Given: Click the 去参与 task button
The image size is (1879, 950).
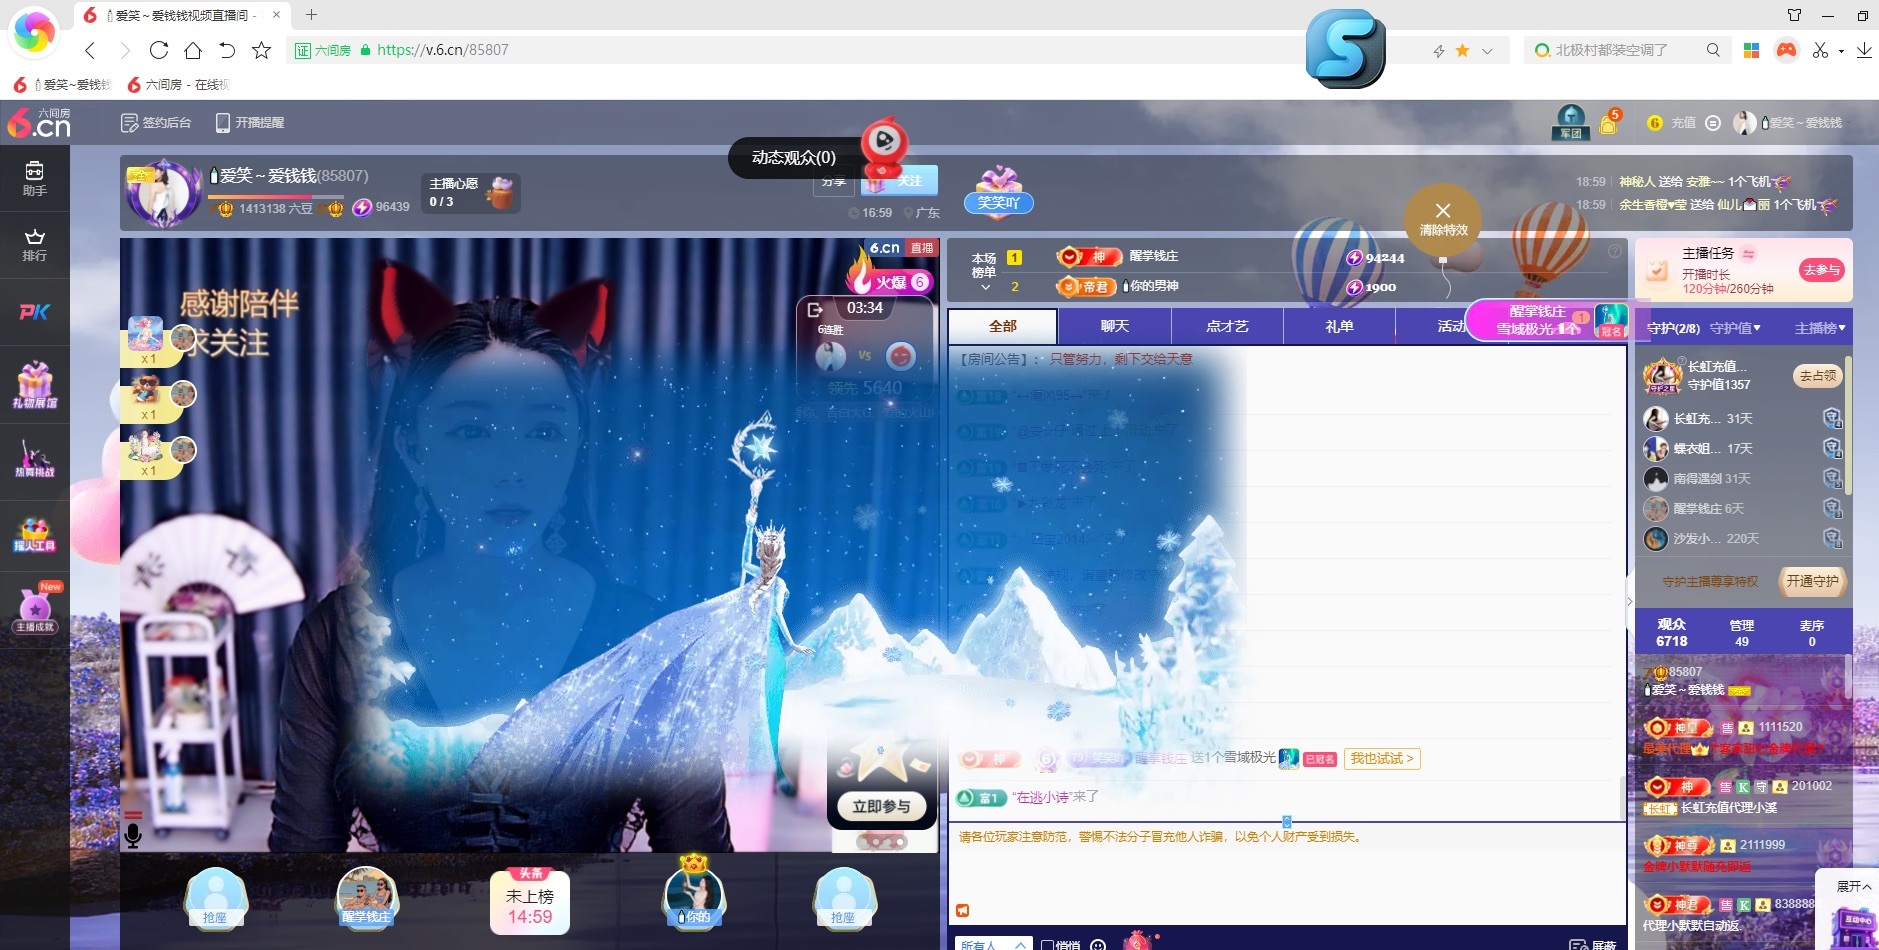Looking at the screenshot, I should (x=1821, y=270).
